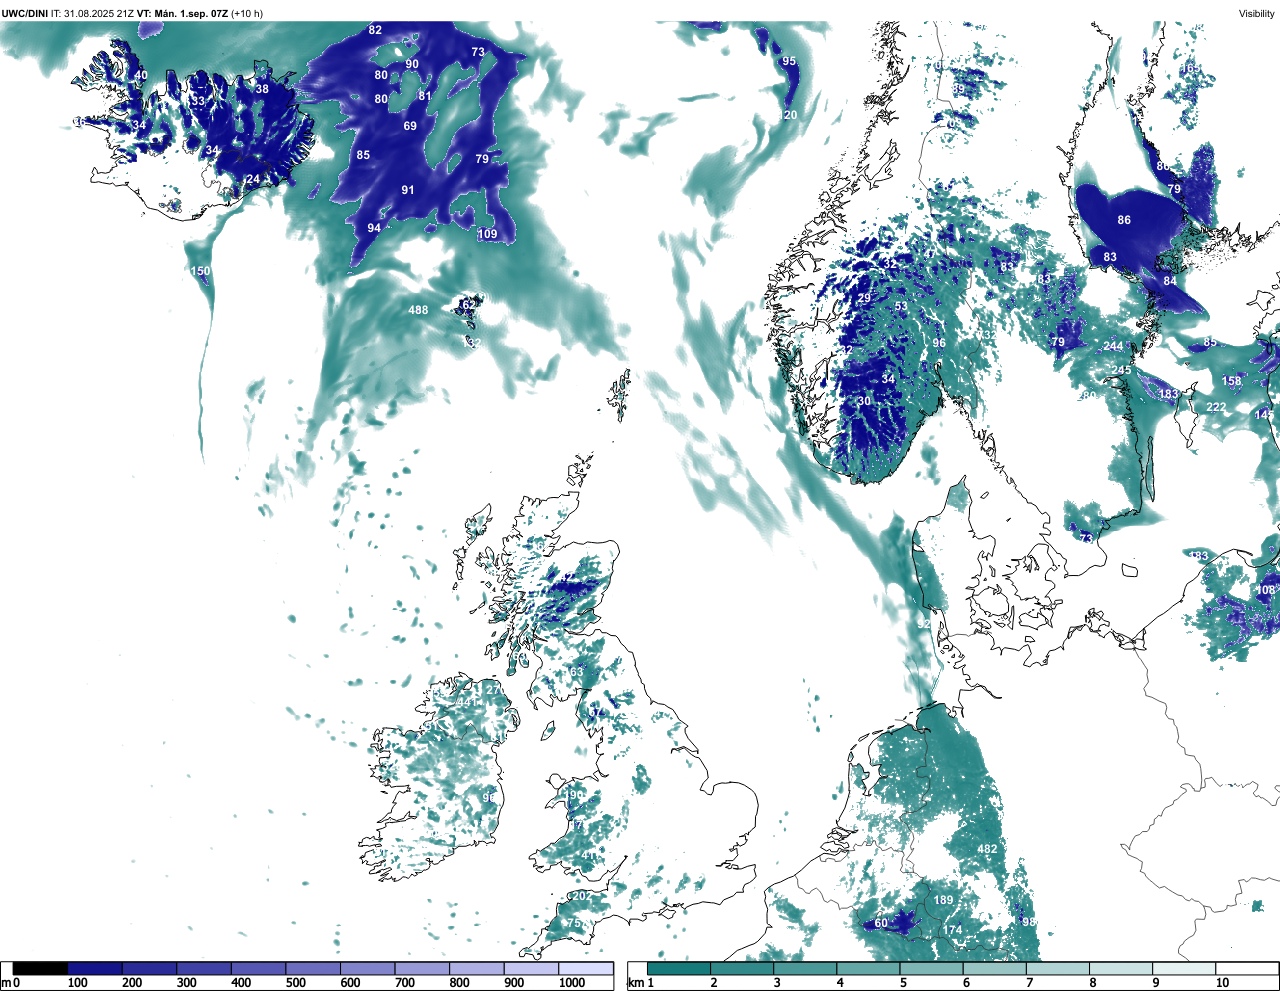Select the 5–6 km legend swatch
Viewport: 1280px width, 991px height.
(932, 969)
